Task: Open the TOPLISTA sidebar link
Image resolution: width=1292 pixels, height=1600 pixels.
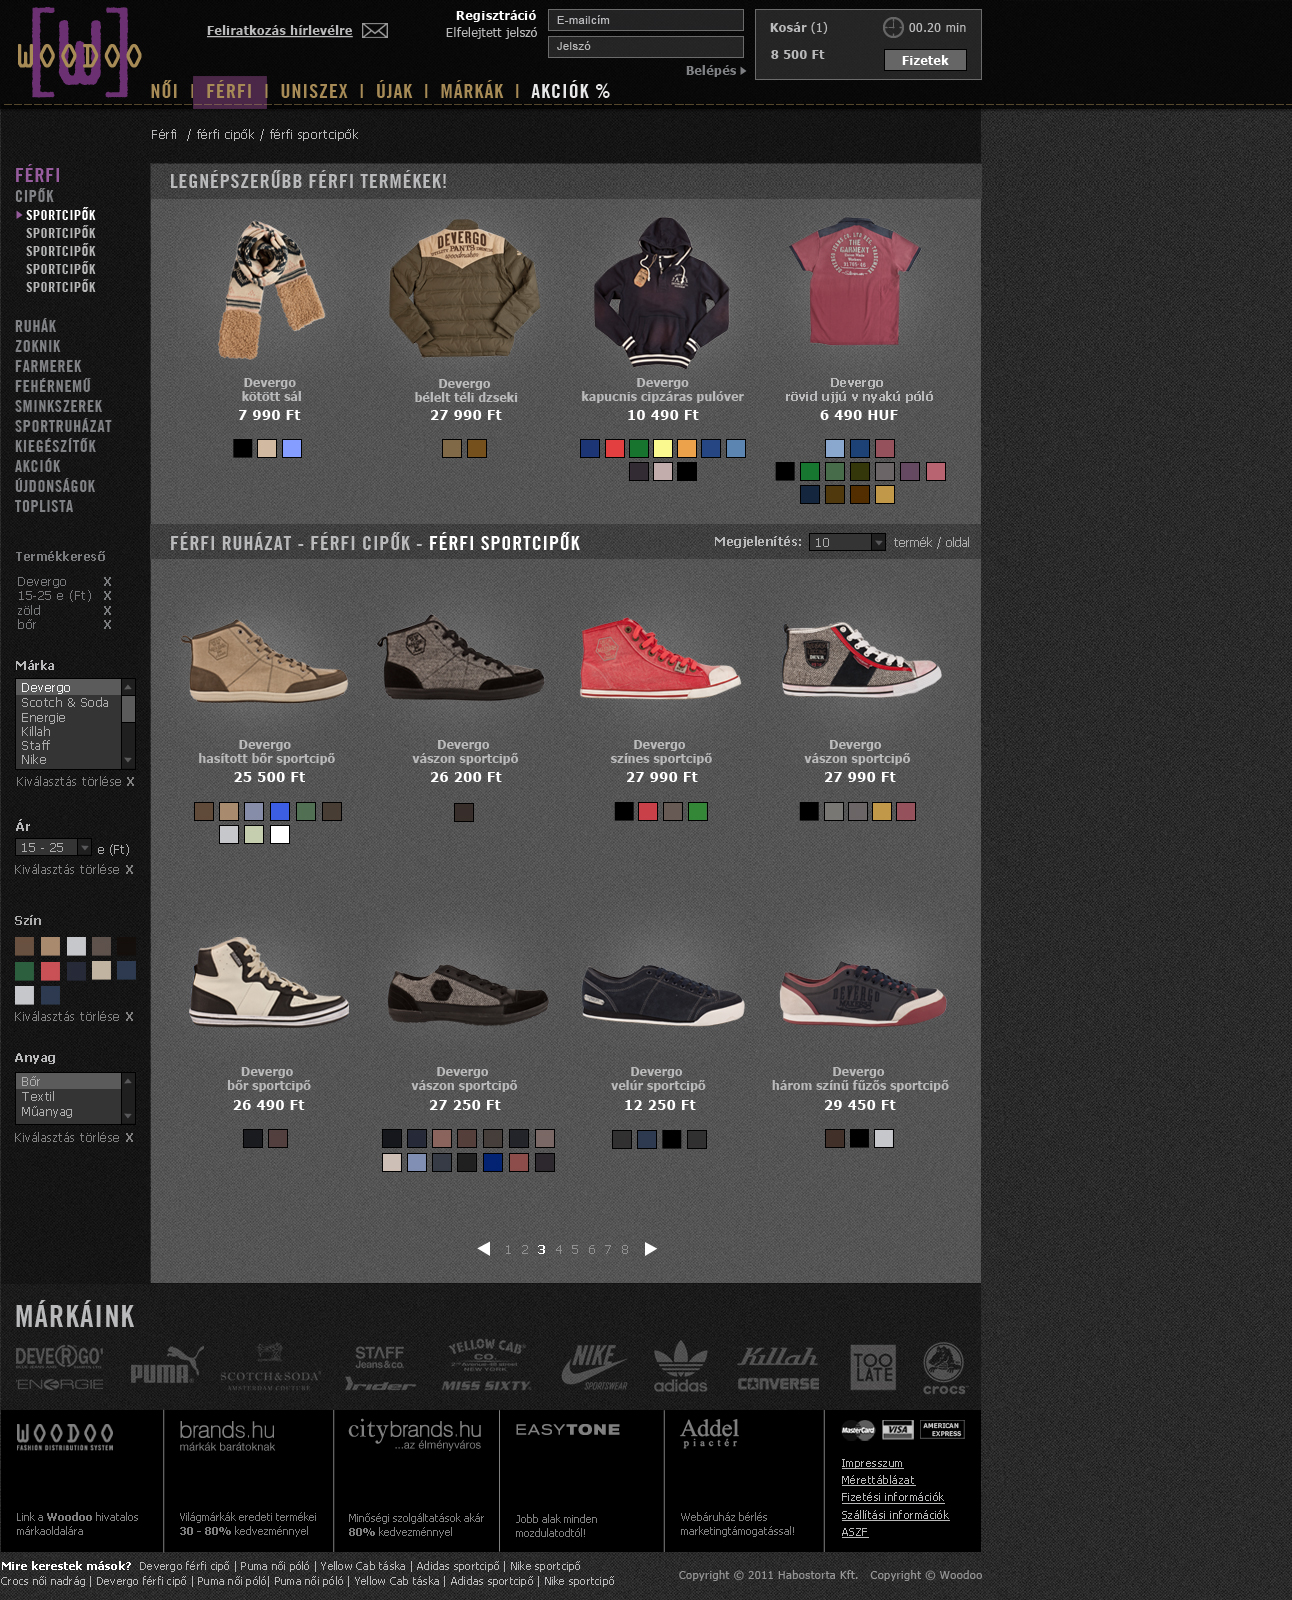Action: 44,506
